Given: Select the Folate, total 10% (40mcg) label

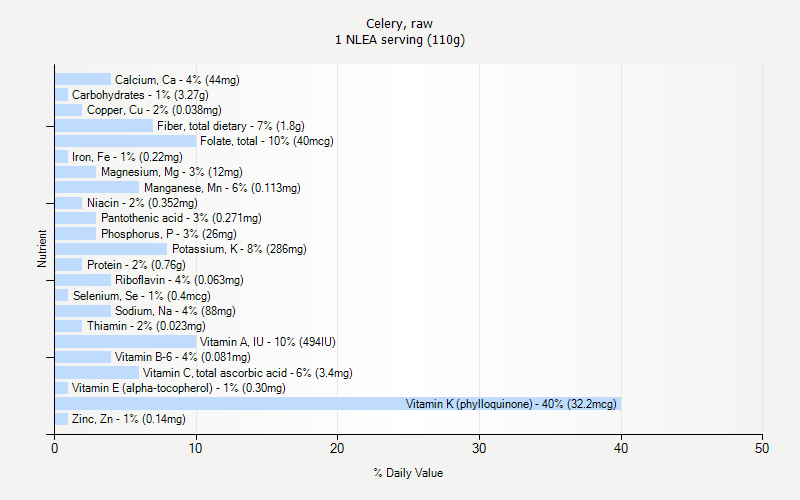Looking at the screenshot, I should tap(267, 141).
